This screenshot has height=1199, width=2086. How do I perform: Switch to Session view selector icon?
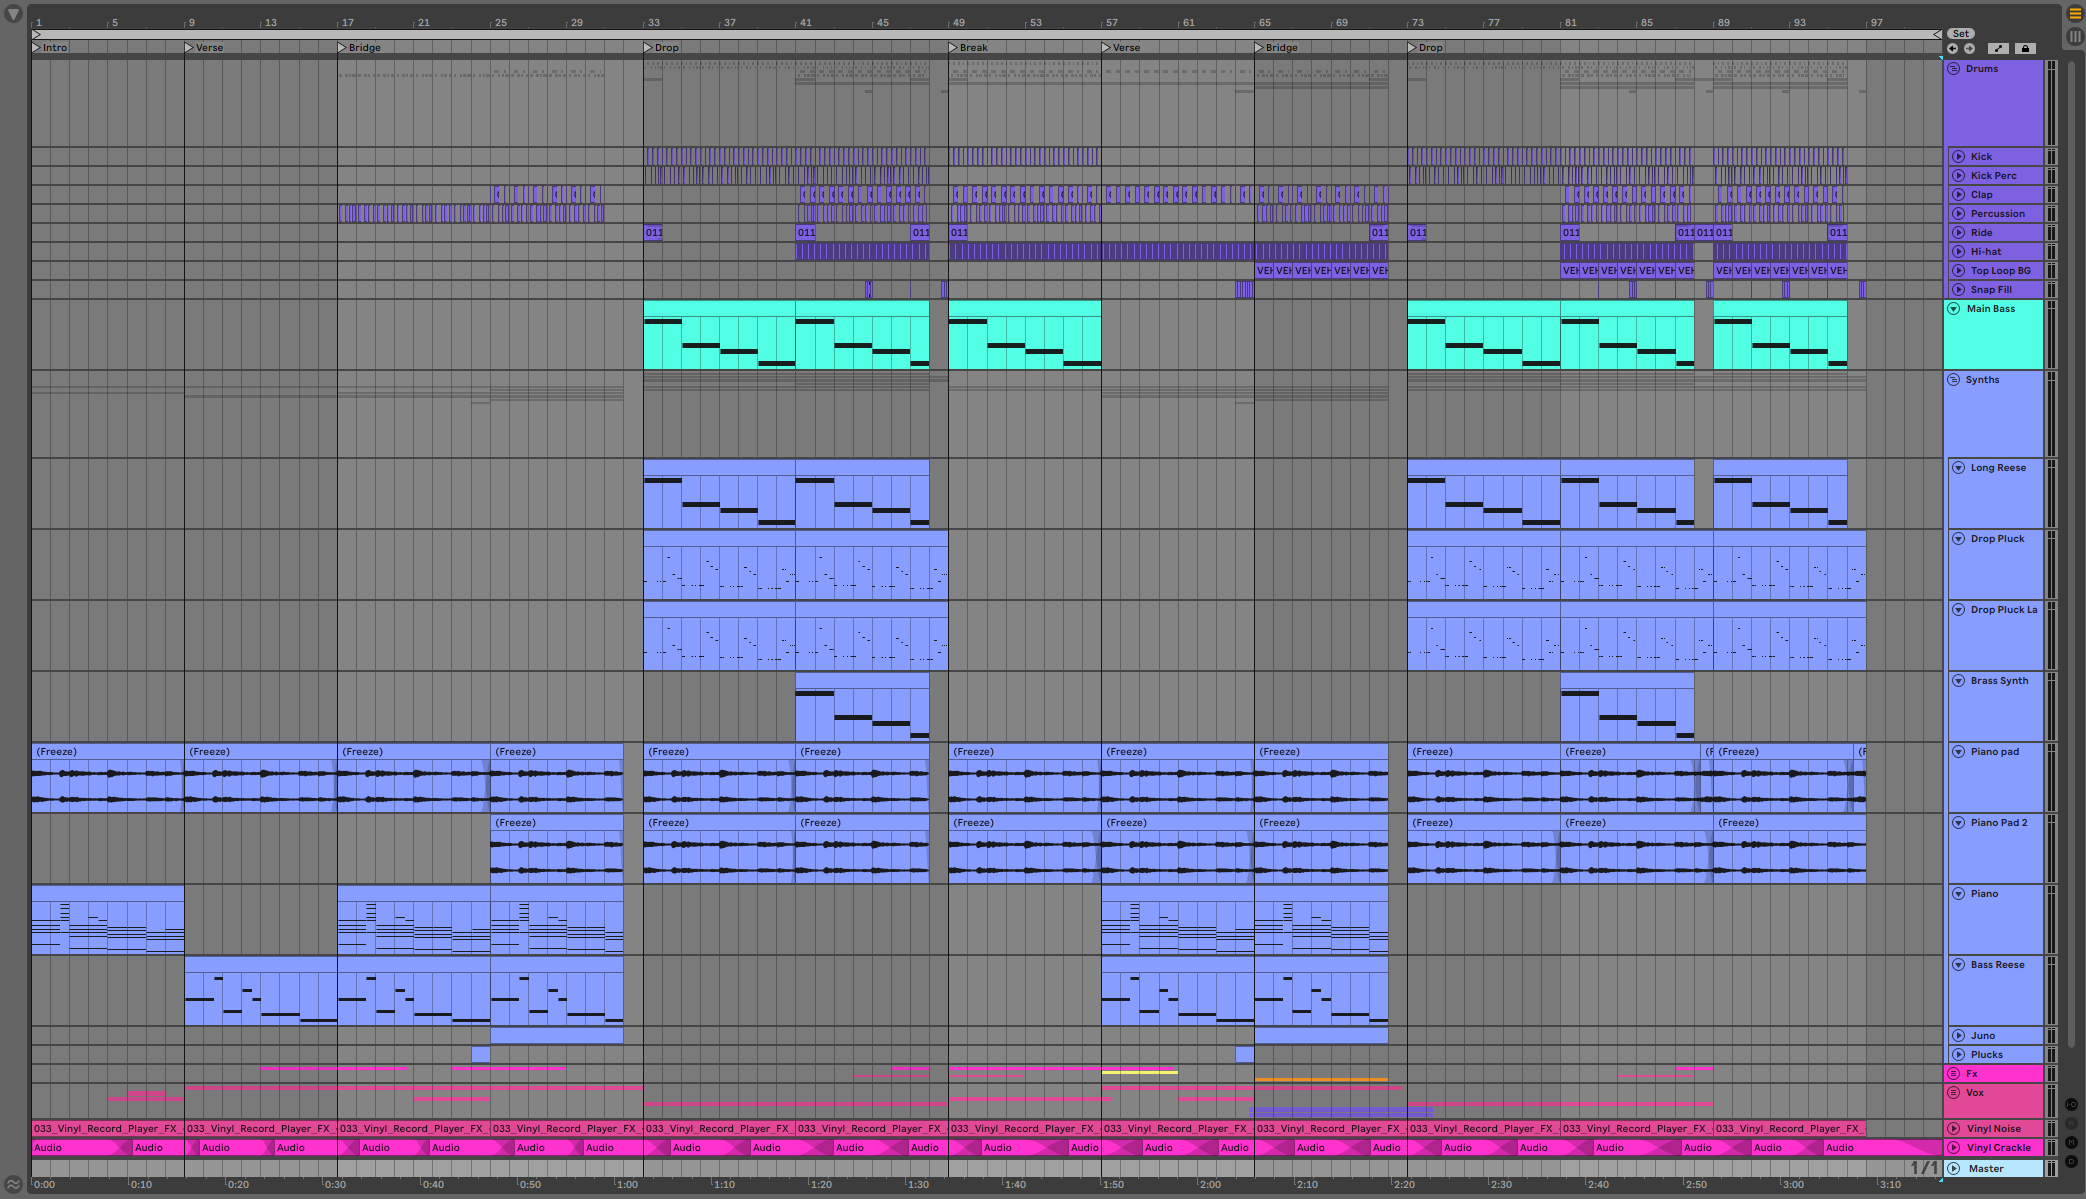coord(2074,36)
